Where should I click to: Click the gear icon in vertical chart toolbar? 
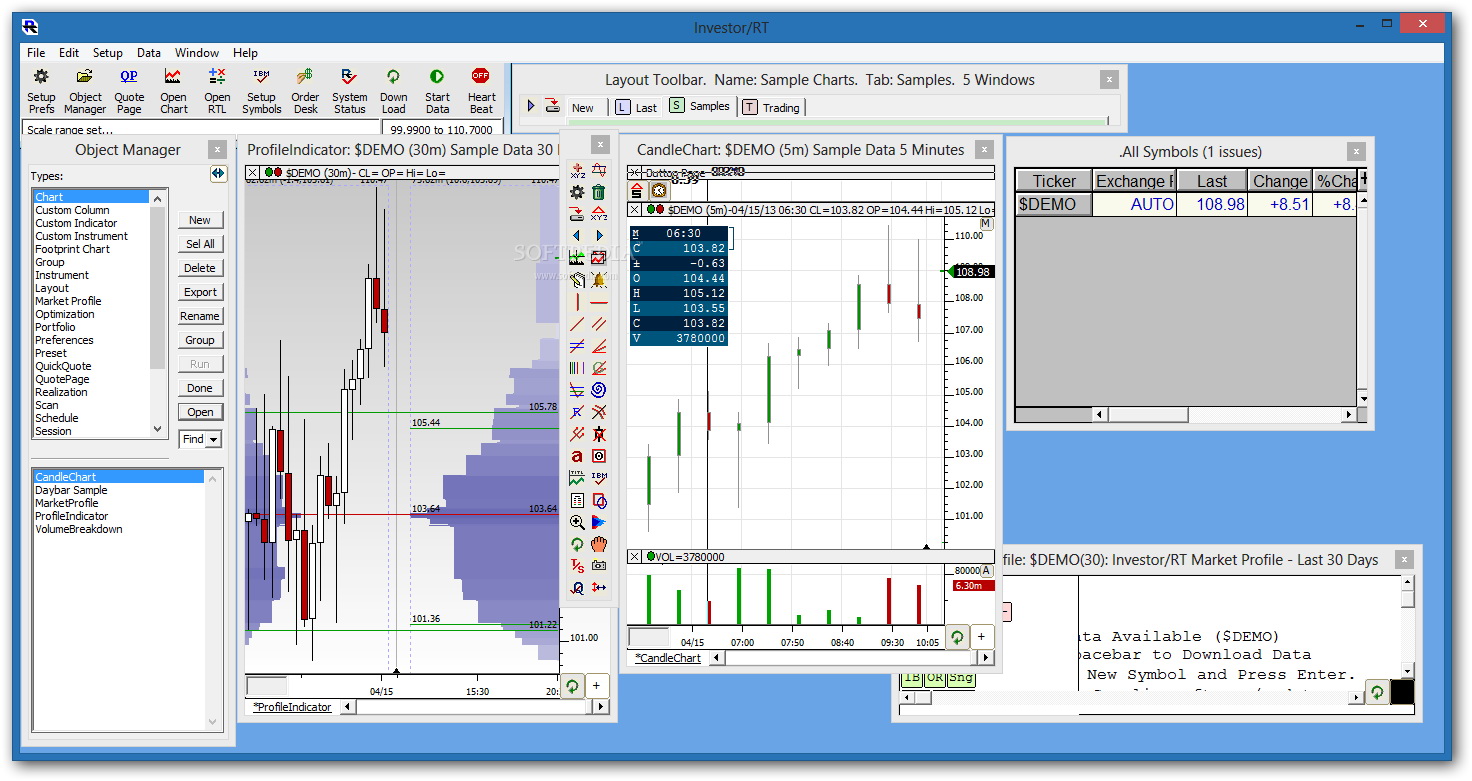tap(577, 192)
